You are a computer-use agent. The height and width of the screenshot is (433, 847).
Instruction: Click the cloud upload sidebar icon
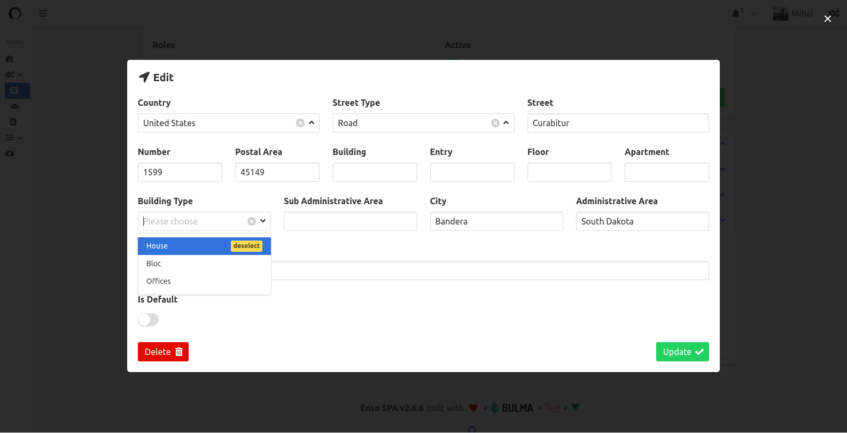(x=10, y=154)
